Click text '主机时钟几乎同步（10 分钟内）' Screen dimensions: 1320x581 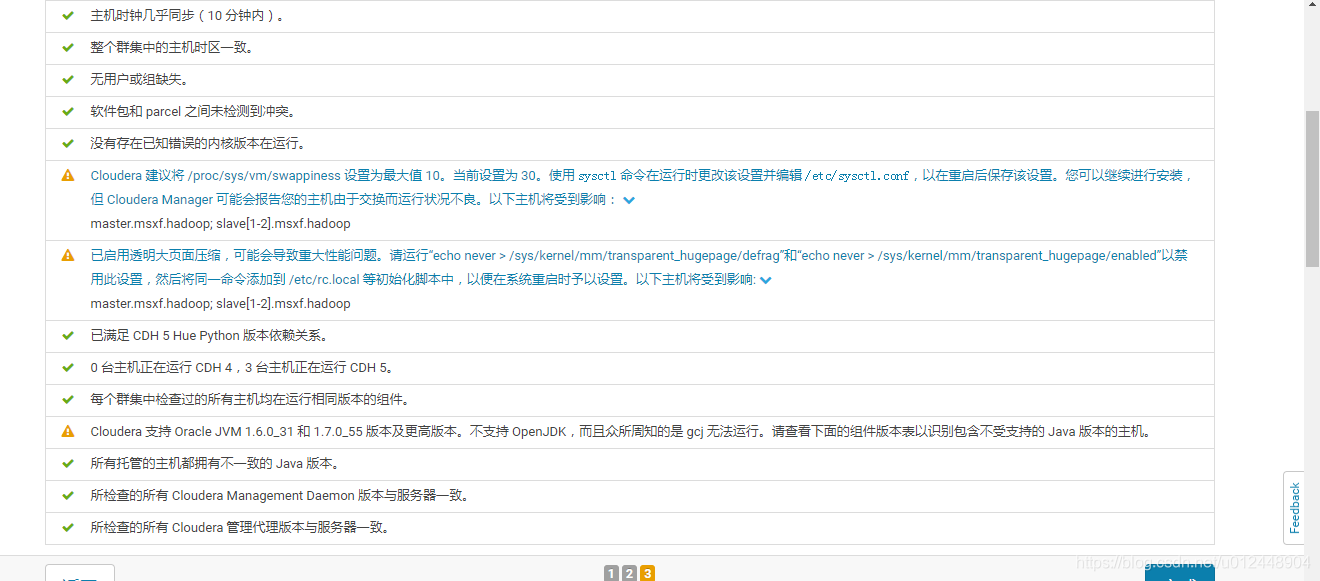[x=187, y=16]
